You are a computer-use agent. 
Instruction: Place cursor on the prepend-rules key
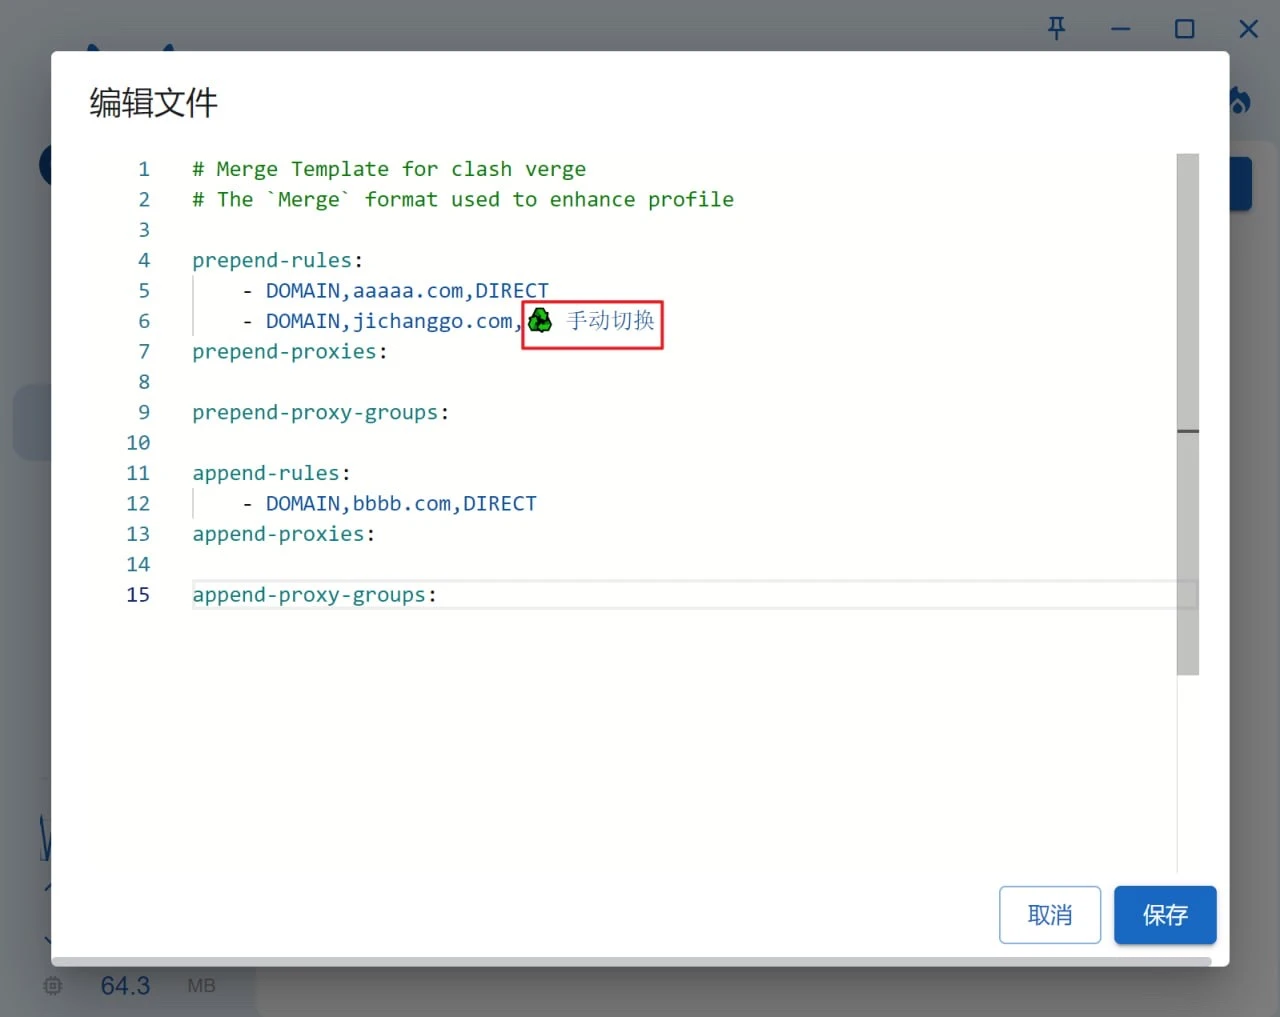click(x=272, y=261)
